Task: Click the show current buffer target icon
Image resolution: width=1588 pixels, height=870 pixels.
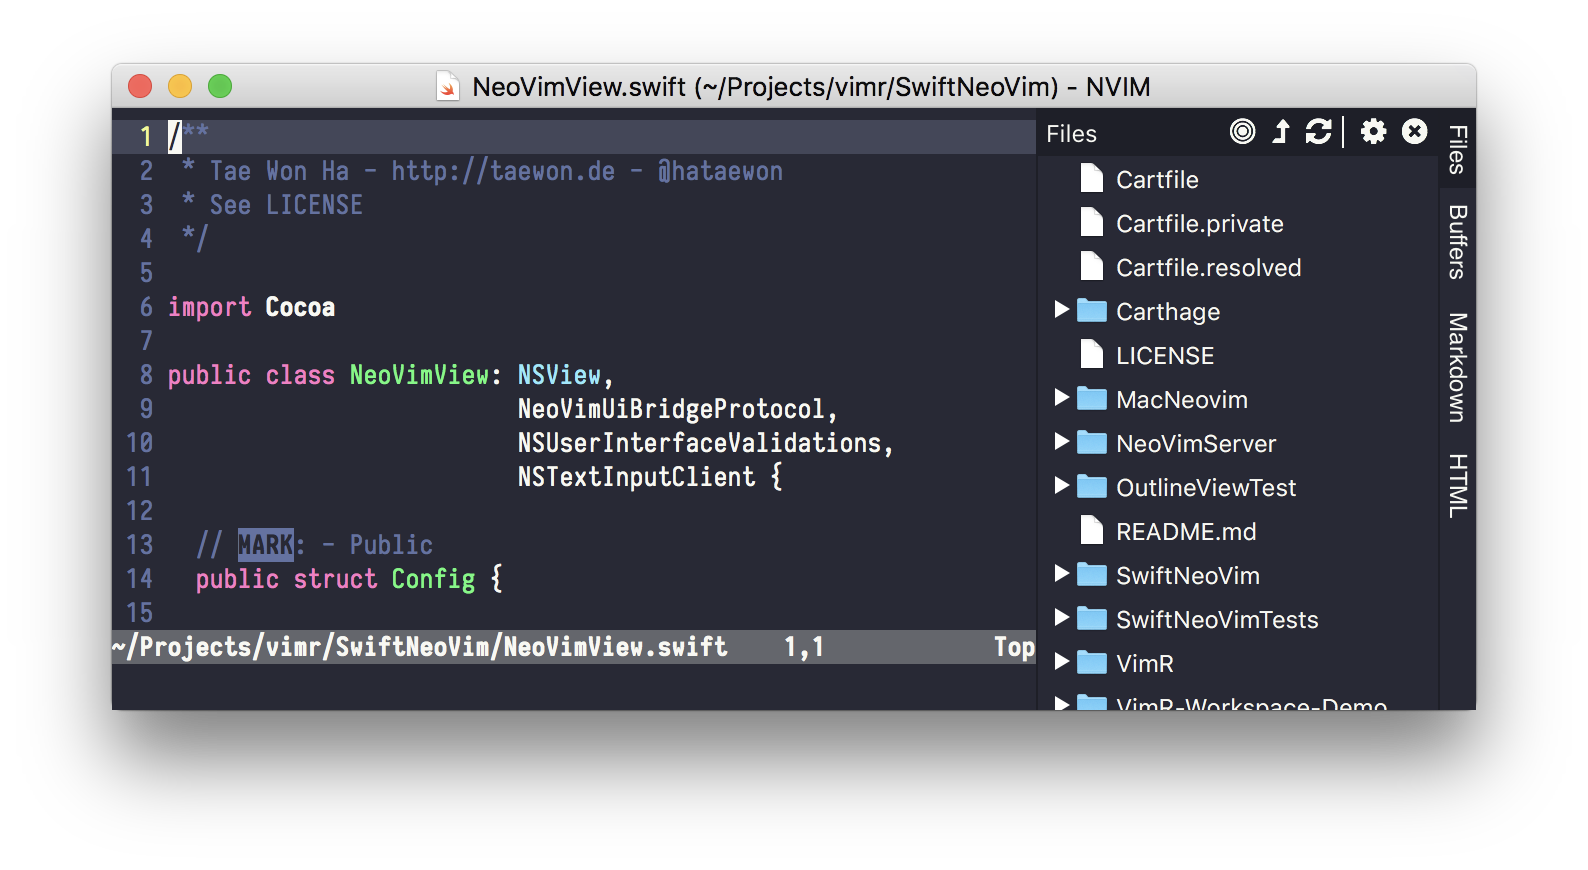Action: pos(1242,131)
